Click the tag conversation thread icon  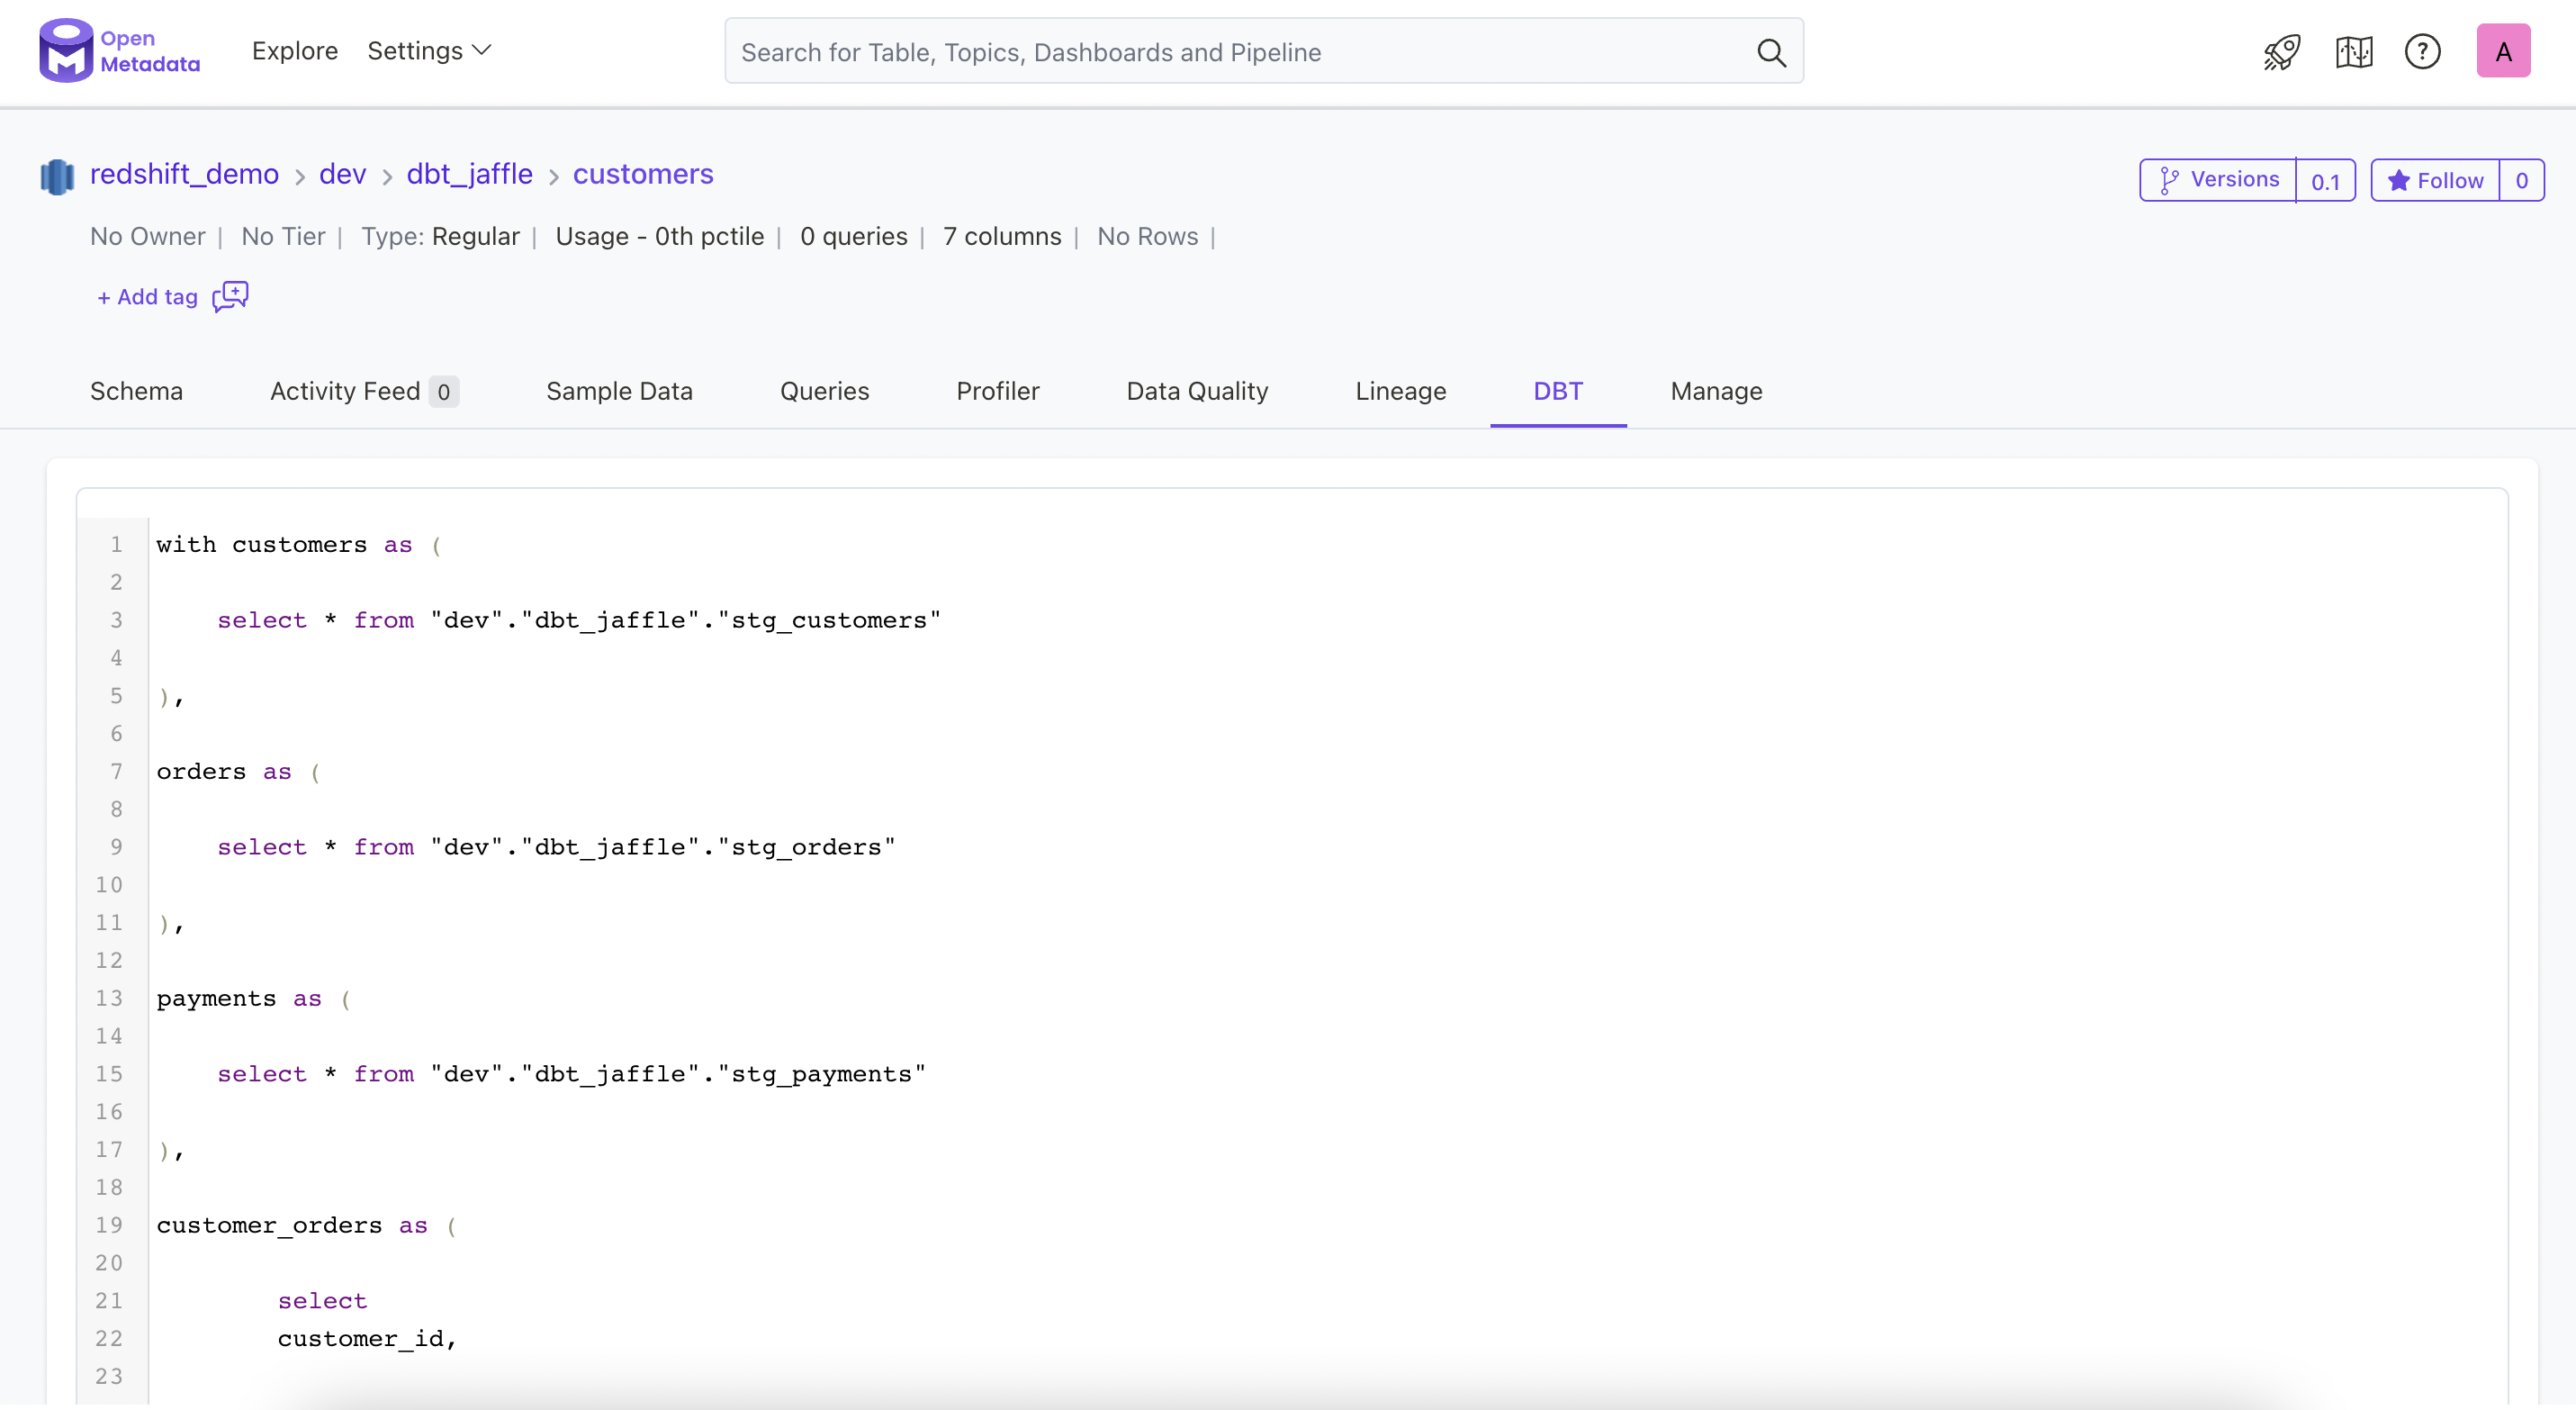click(x=230, y=296)
